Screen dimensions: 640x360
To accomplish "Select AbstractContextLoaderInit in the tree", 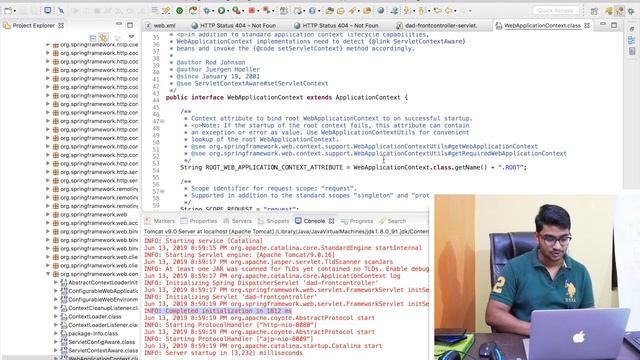I will point(103,282).
